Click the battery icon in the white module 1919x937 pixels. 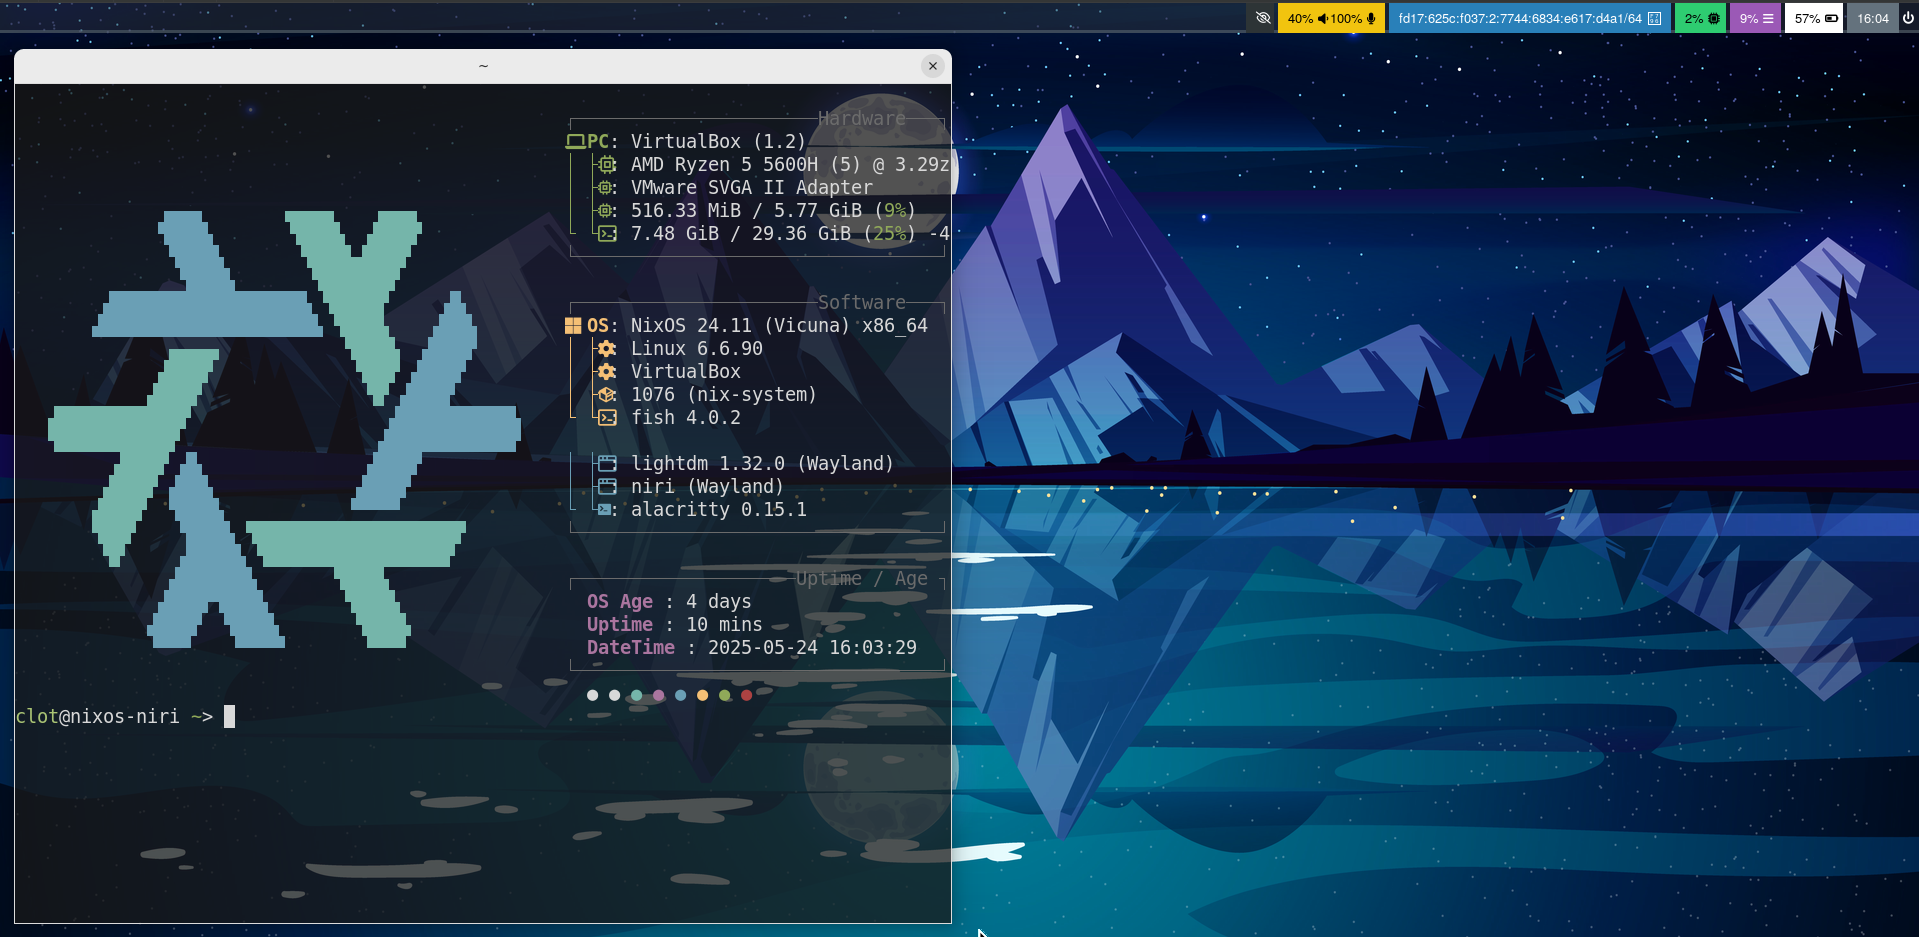pyautogui.click(x=1831, y=18)
